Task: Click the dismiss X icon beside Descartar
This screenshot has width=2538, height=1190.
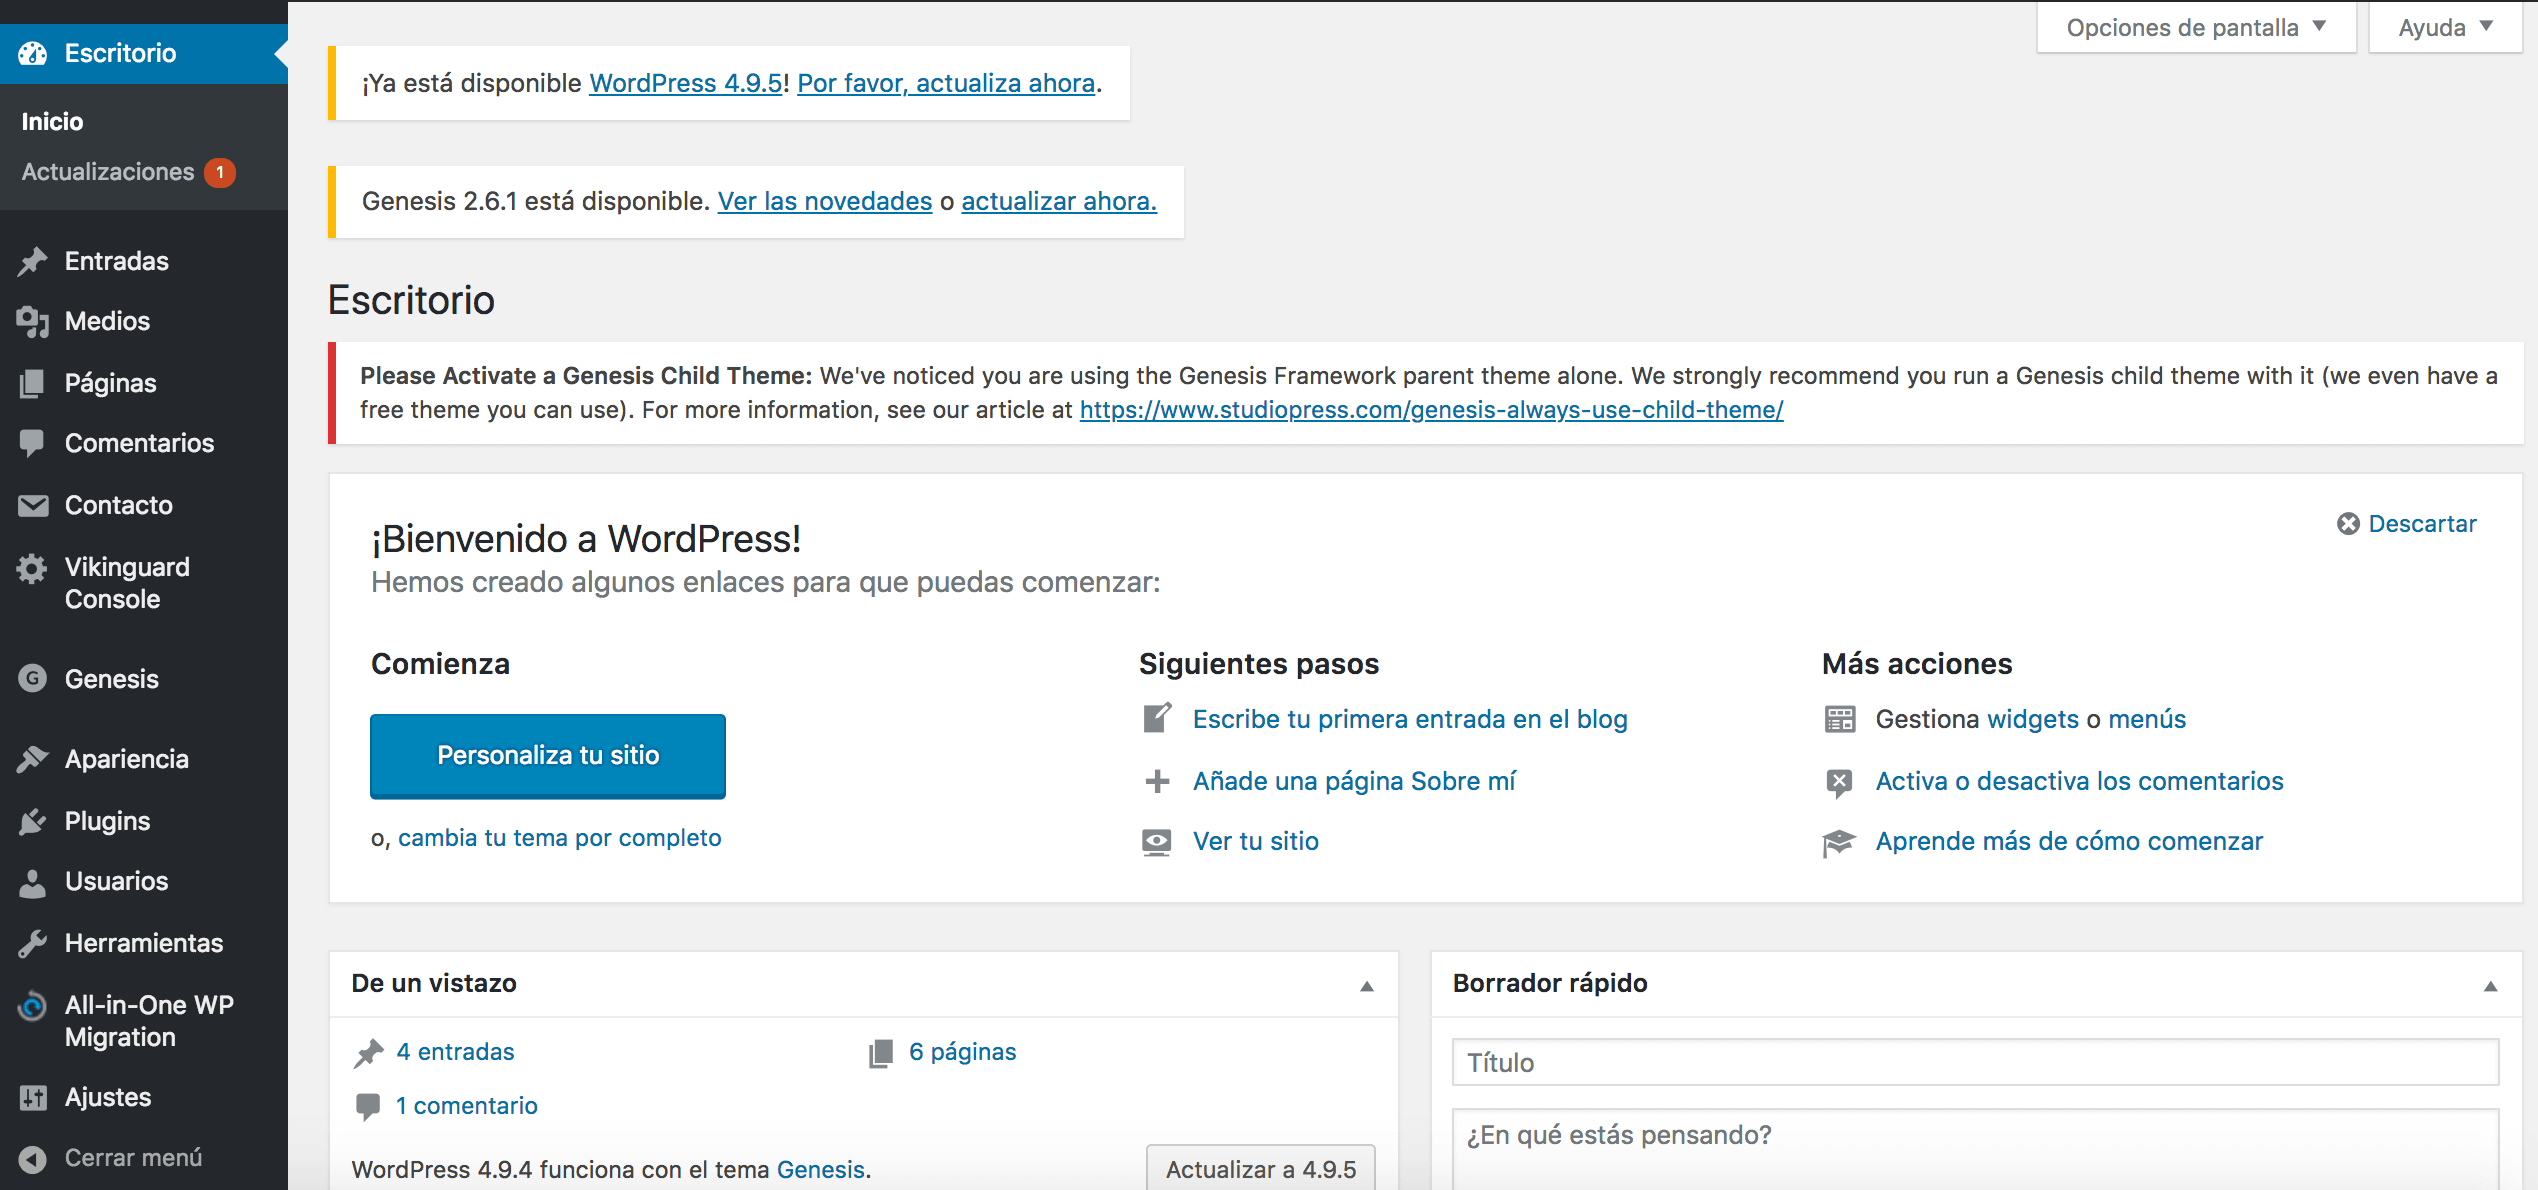Action: coord(2348,524)
